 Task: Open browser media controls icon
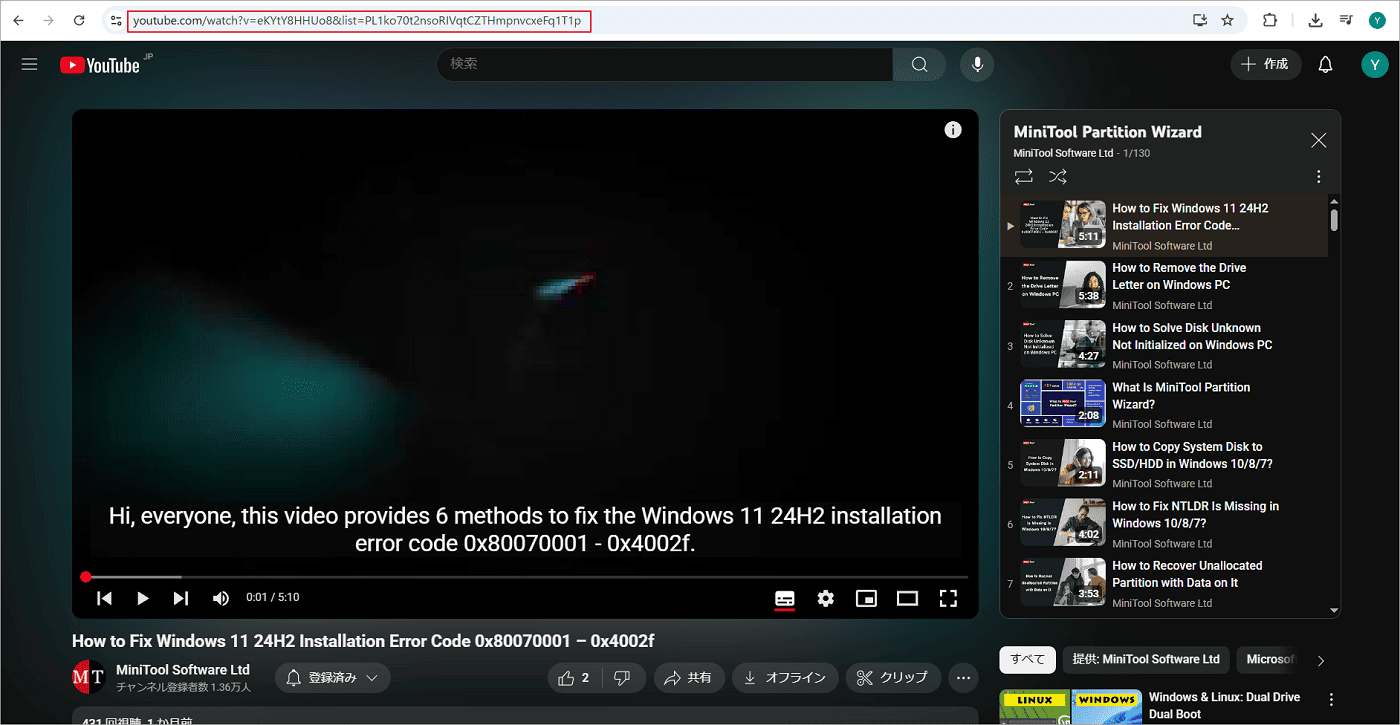(1346, 20)
